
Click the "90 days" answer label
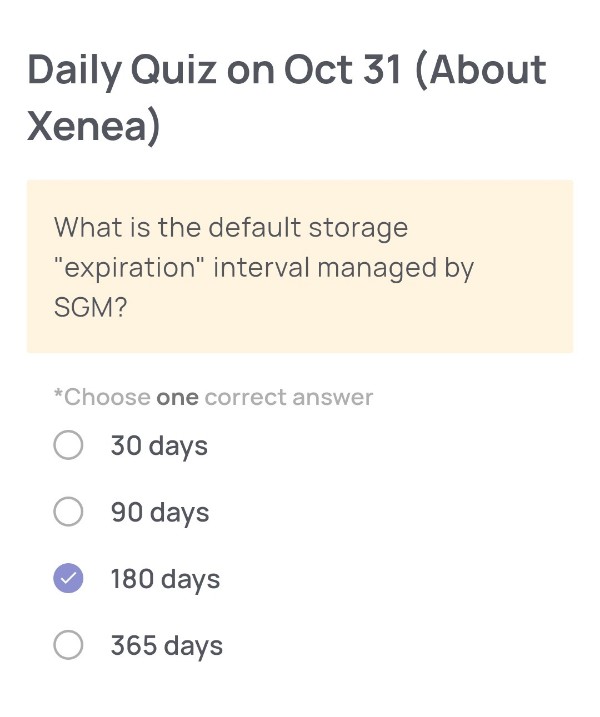pyautogui.click(x=160, y=512)
